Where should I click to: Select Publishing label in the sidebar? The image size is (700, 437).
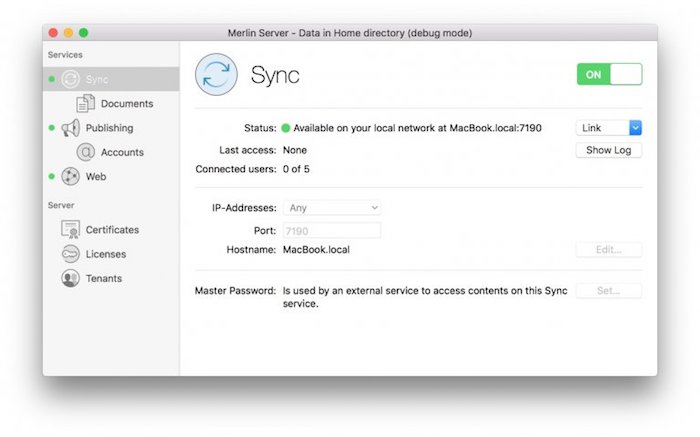(x=109, y=128)
